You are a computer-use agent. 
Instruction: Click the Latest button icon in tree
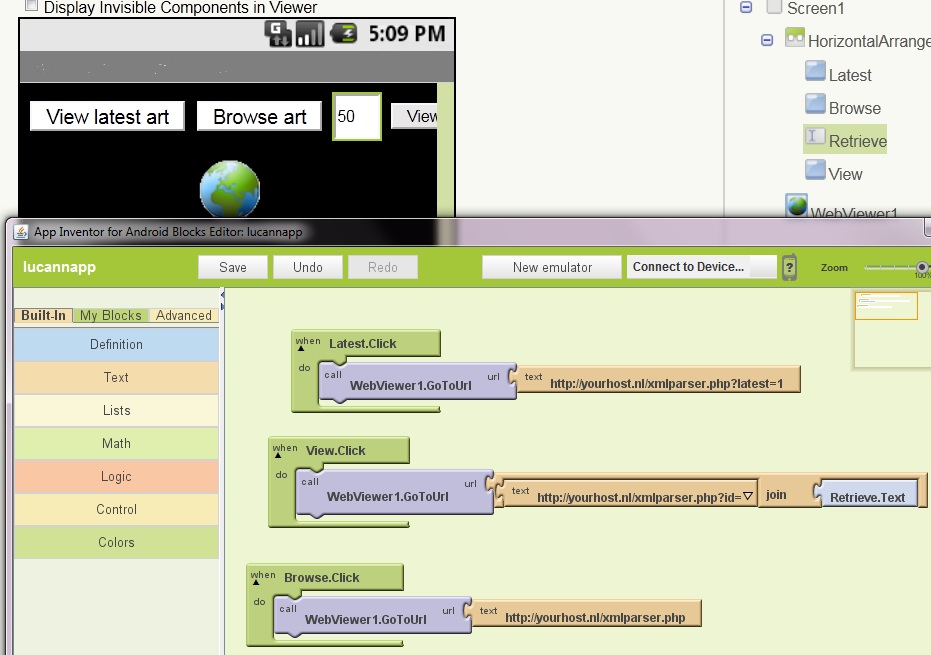815,73
